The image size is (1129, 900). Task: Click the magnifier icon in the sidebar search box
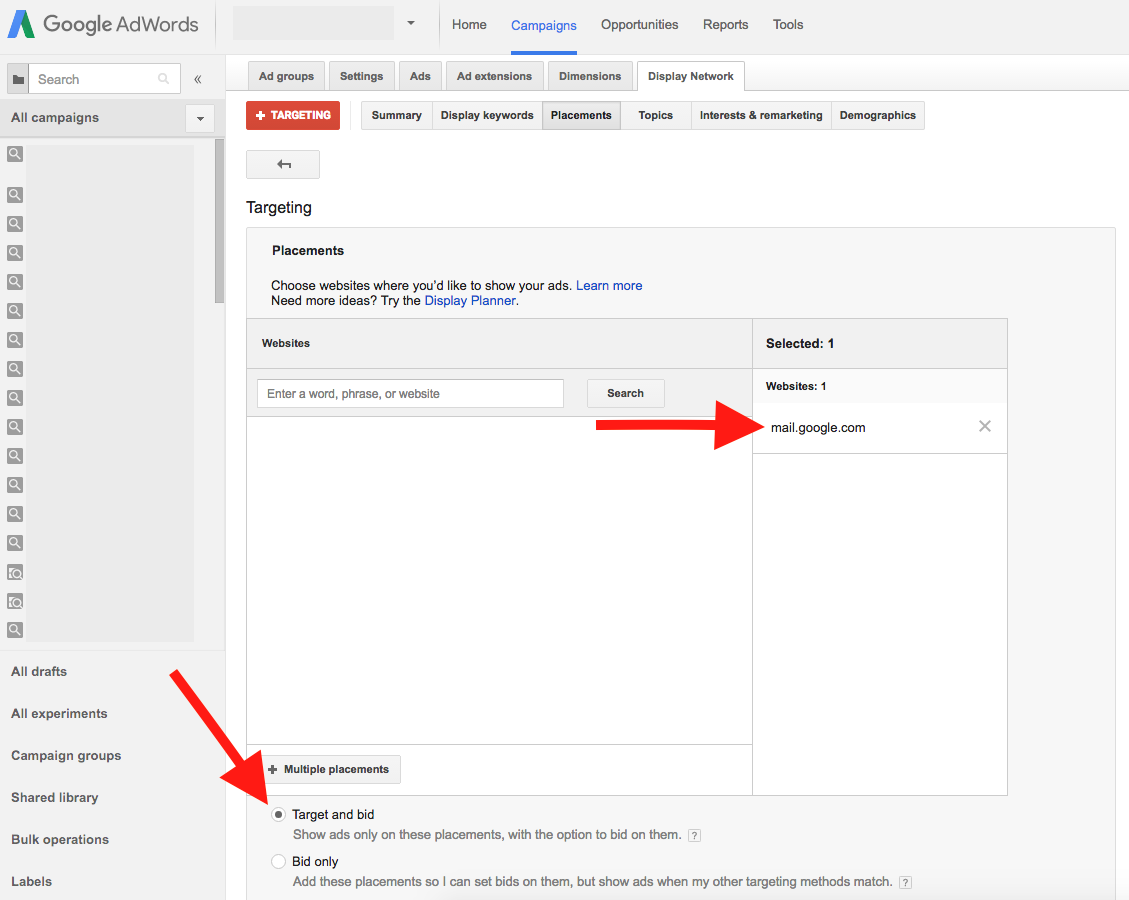[x=162, y=78]
